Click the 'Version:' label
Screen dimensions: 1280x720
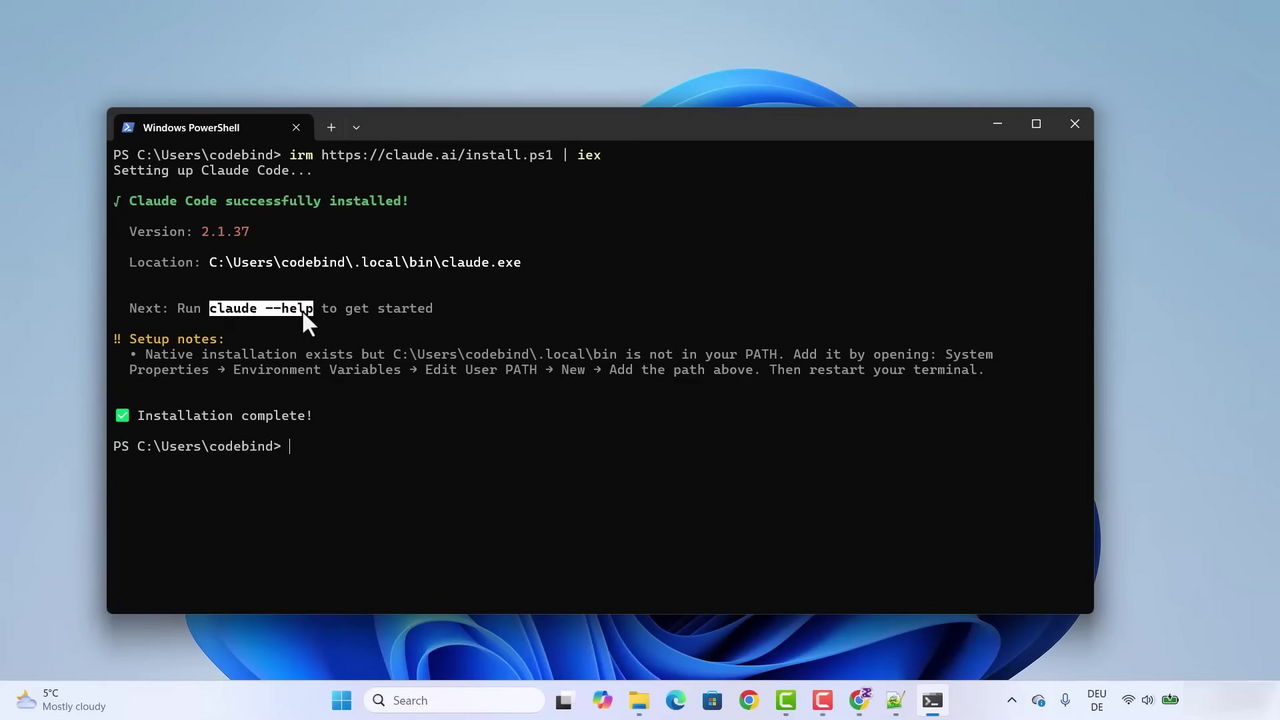point(161,231)
